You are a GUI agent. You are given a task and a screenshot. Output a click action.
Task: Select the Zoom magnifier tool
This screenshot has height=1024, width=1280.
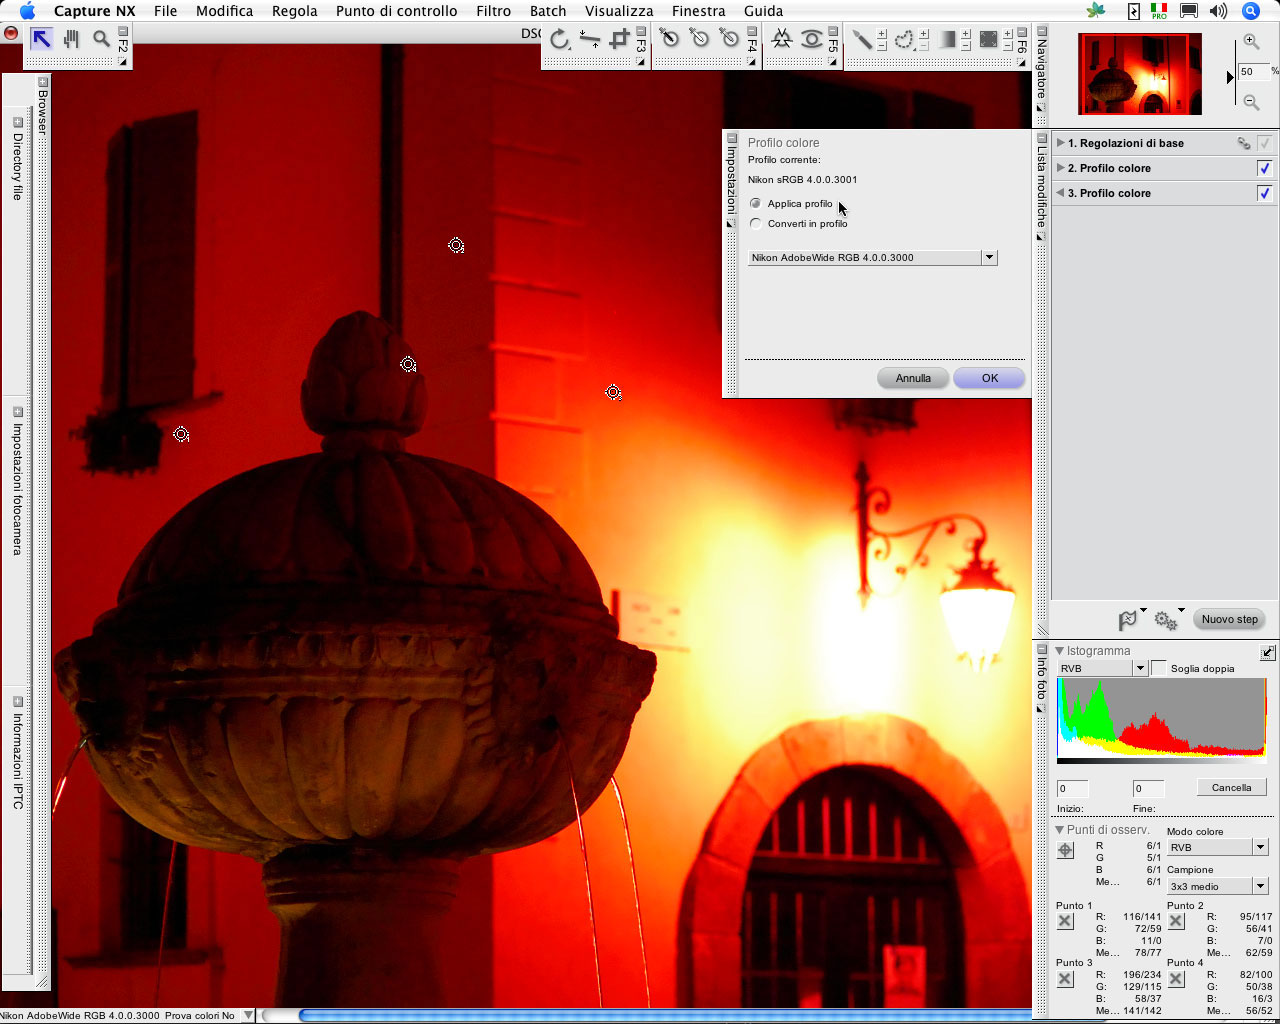[101, 39]
